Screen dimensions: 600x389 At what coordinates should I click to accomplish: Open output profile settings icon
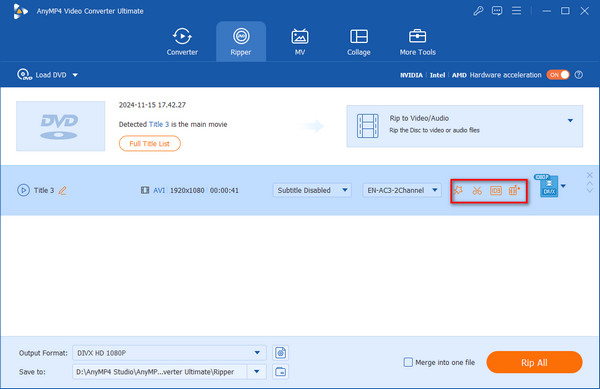pos(280,353)
